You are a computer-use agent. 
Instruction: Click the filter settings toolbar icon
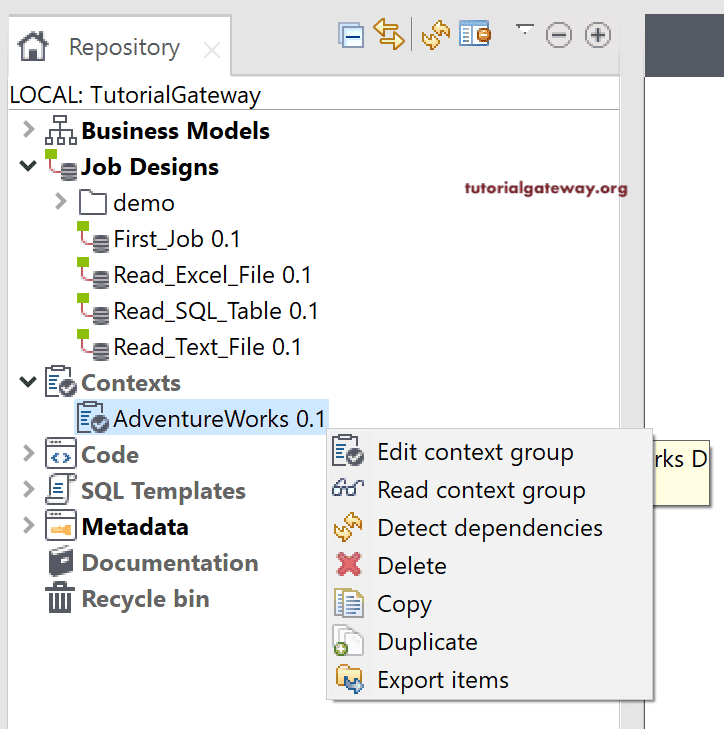474,36
